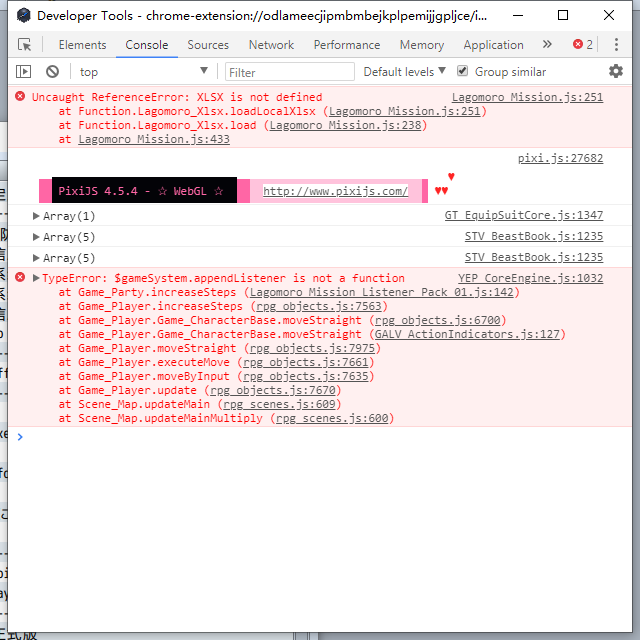Click the error icon beside the TypeError message
The width and height of the screenshot is (640, 640).
pos(20,278)
